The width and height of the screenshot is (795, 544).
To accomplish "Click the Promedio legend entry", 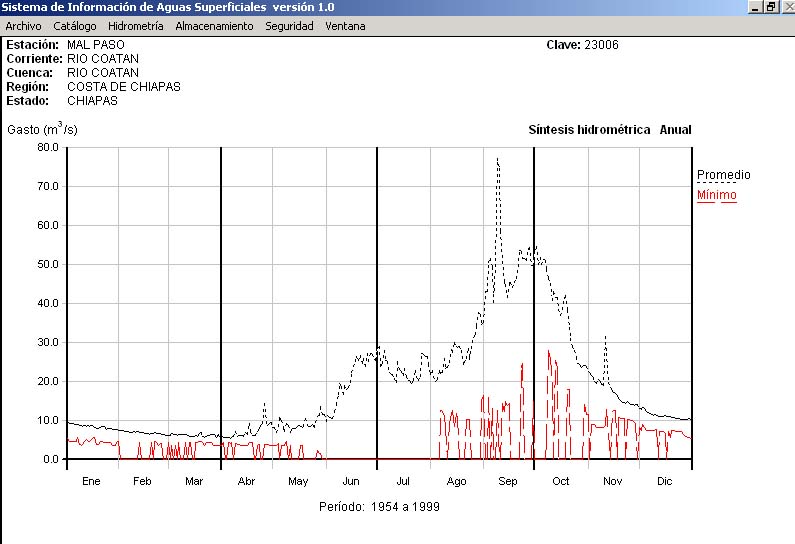I will tap(723, 175).
